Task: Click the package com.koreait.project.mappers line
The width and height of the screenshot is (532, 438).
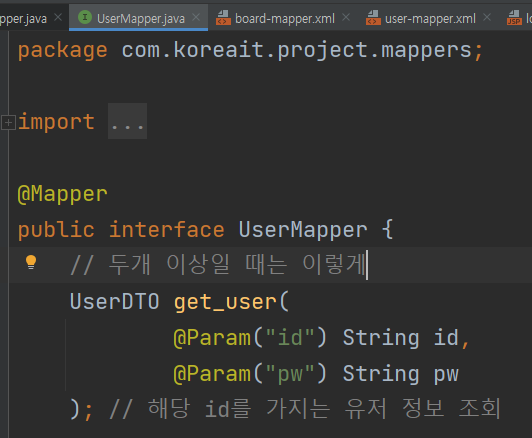Action: (250, 51)
